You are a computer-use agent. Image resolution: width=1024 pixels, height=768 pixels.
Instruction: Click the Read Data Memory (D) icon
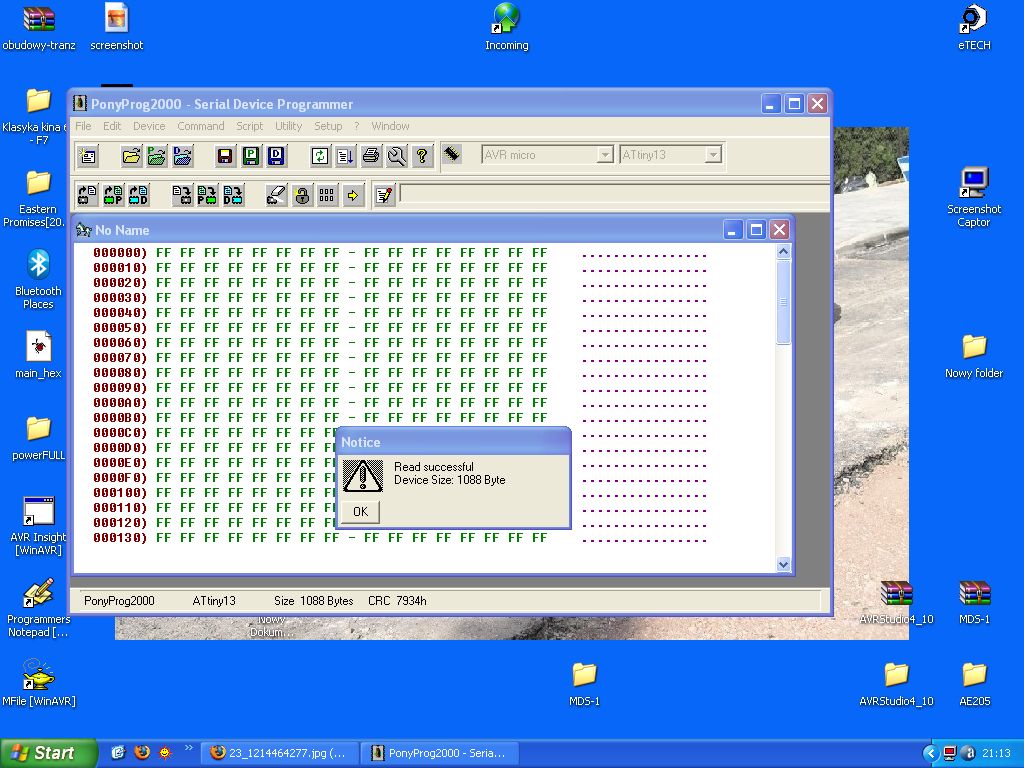coord(138,195)
